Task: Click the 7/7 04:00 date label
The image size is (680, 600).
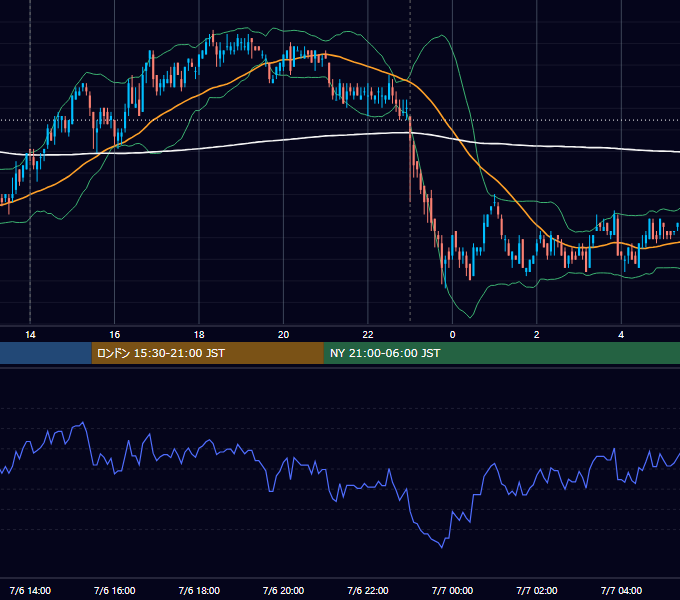Action: click(621, 590)
